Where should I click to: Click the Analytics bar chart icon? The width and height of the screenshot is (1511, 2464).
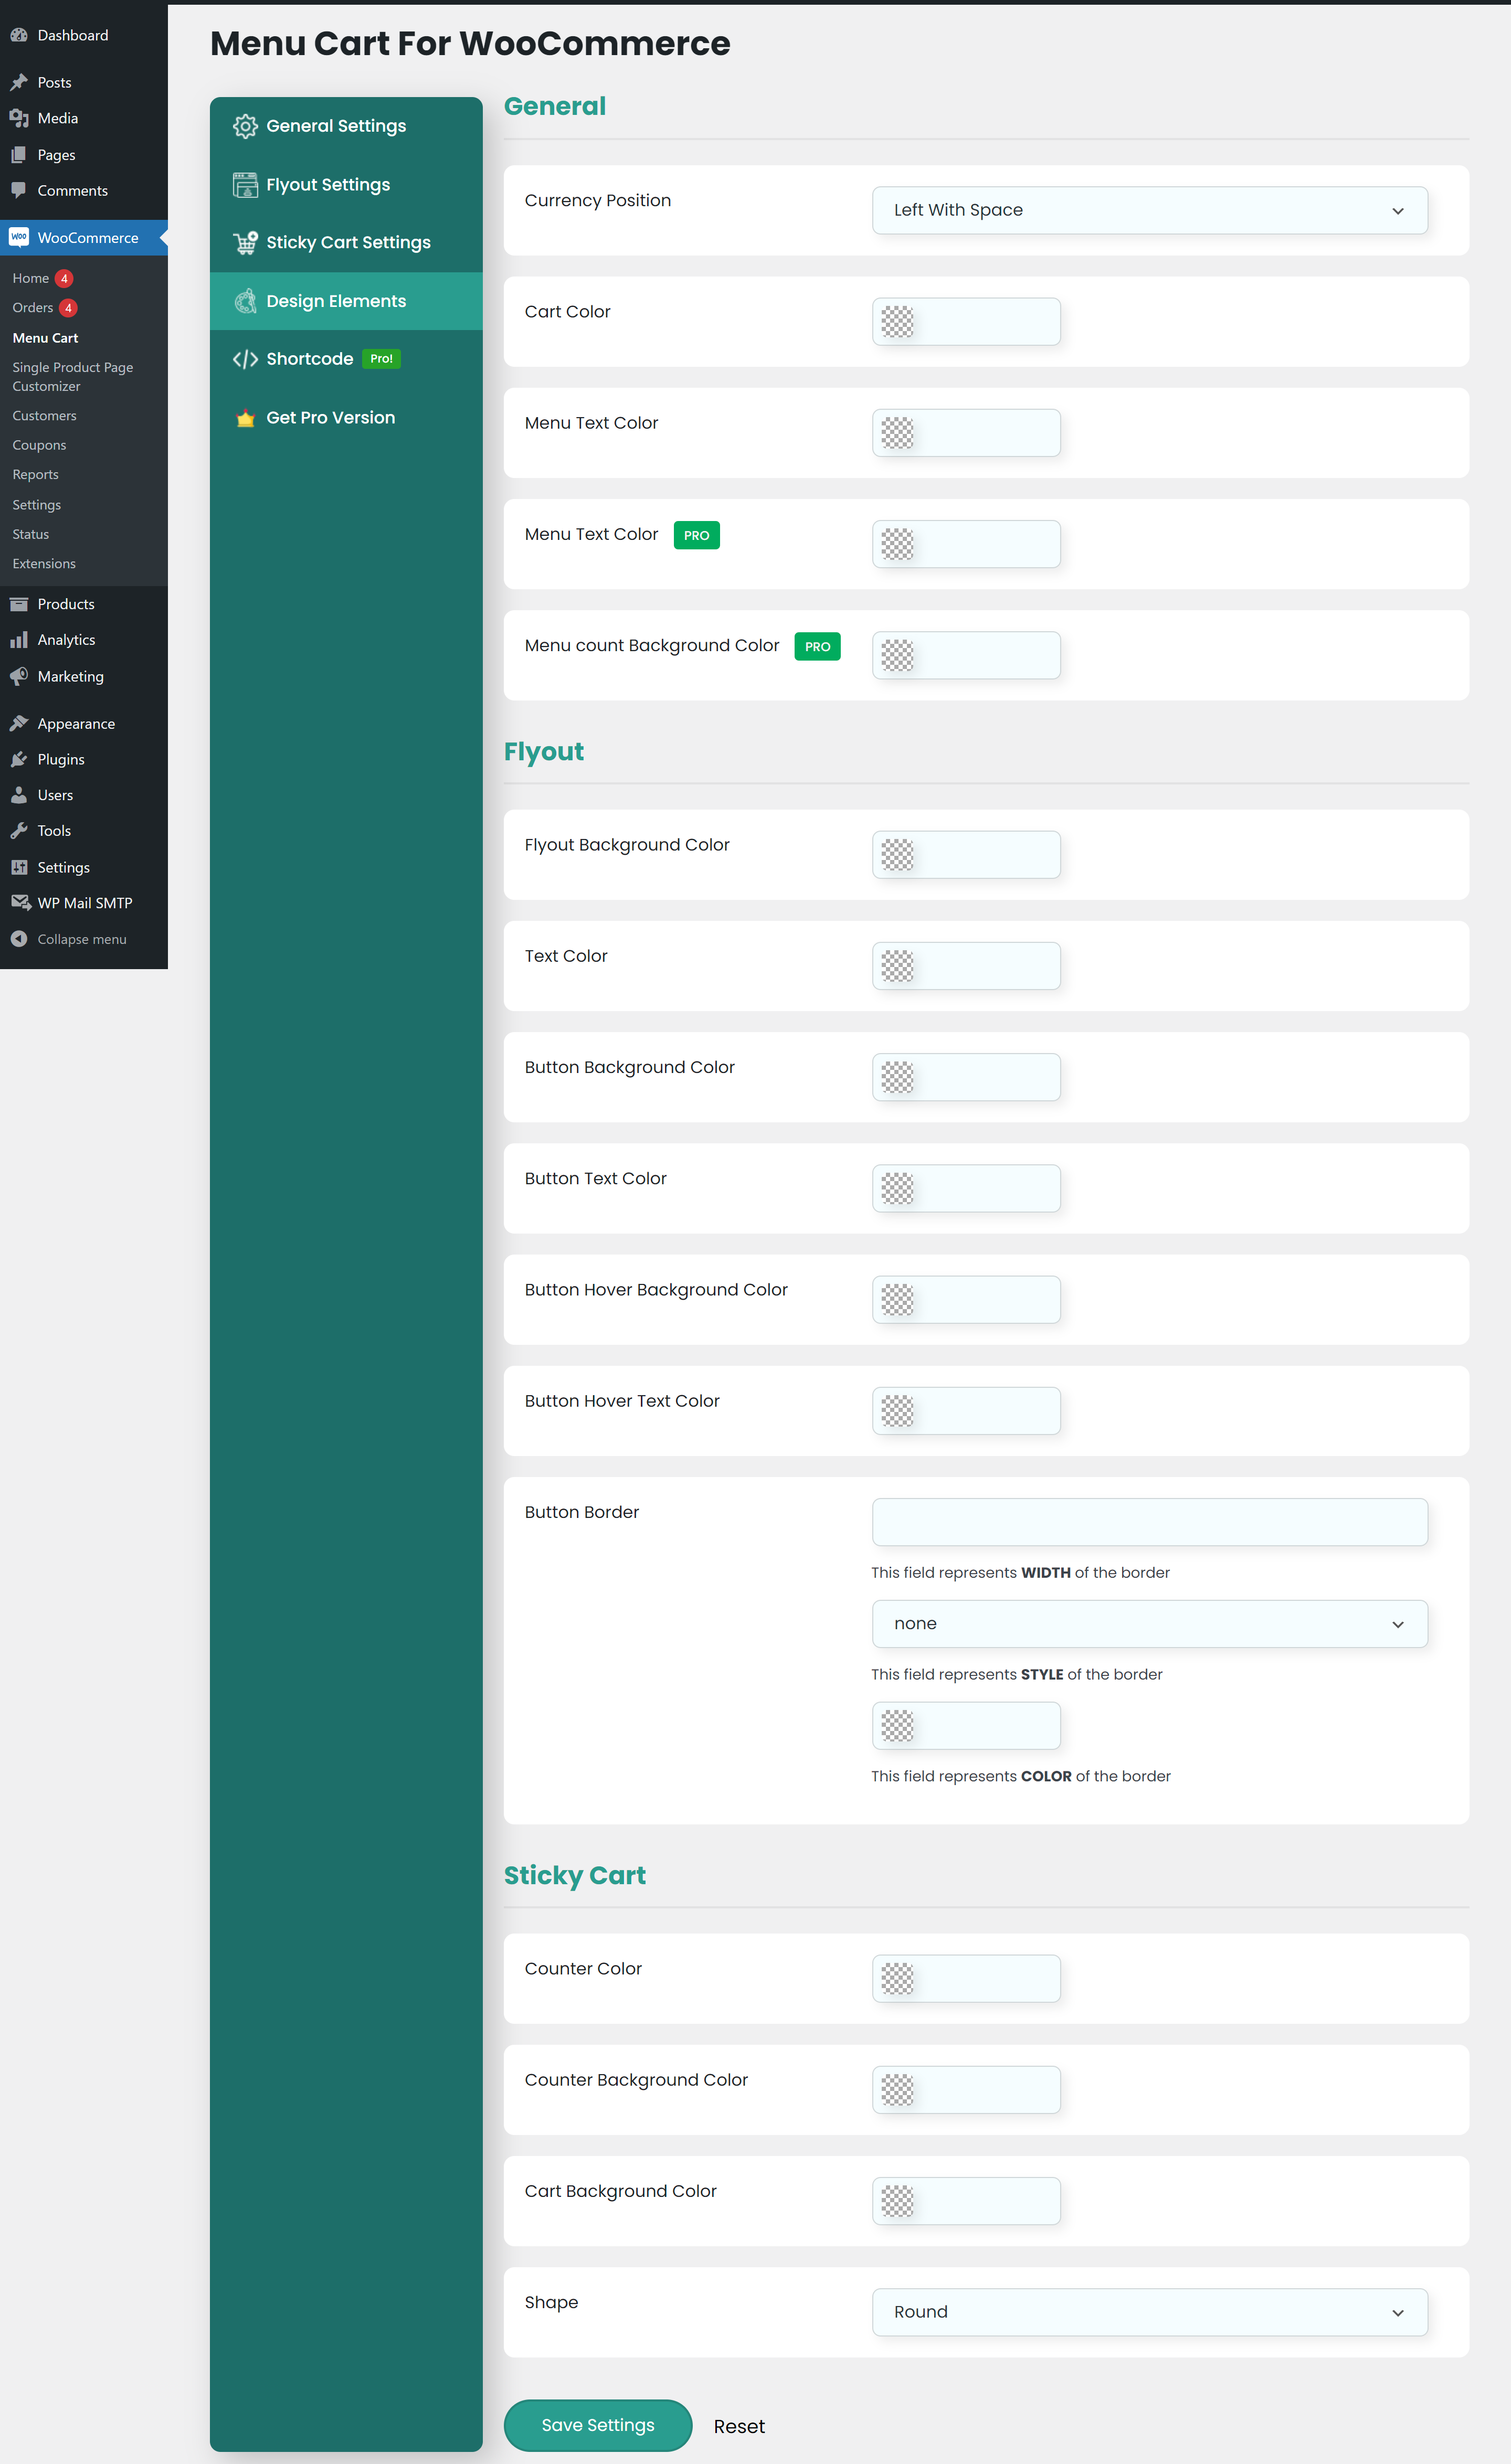click(18, 640)
